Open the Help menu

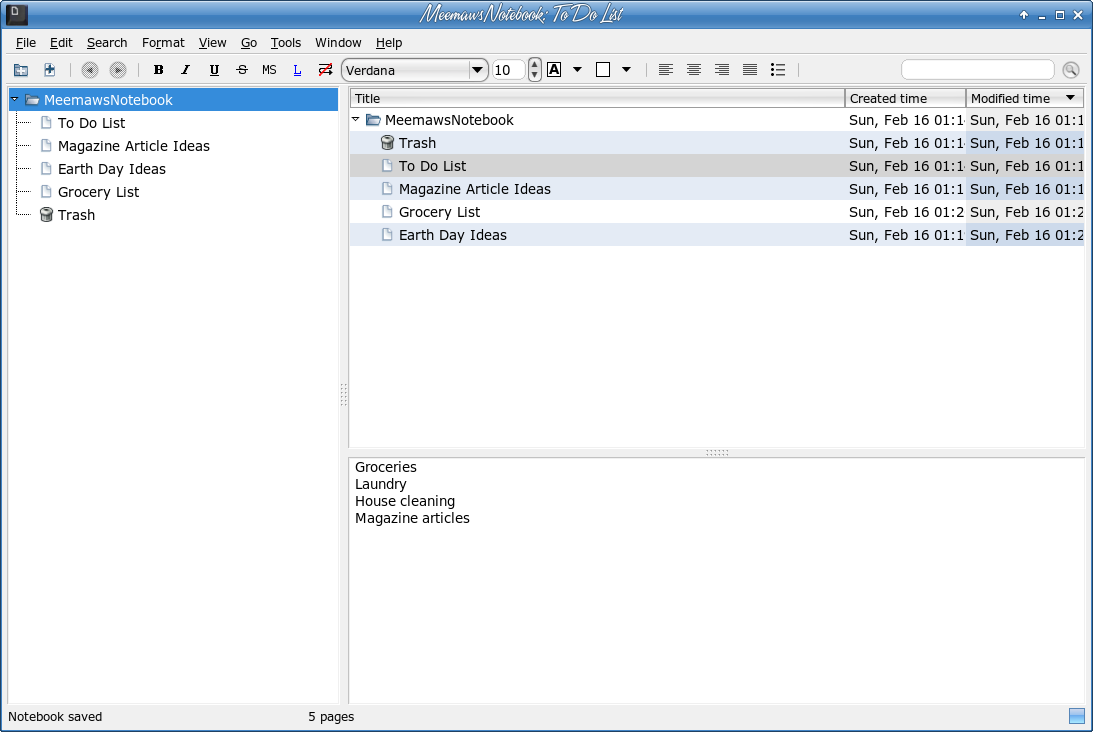point(389,43)
